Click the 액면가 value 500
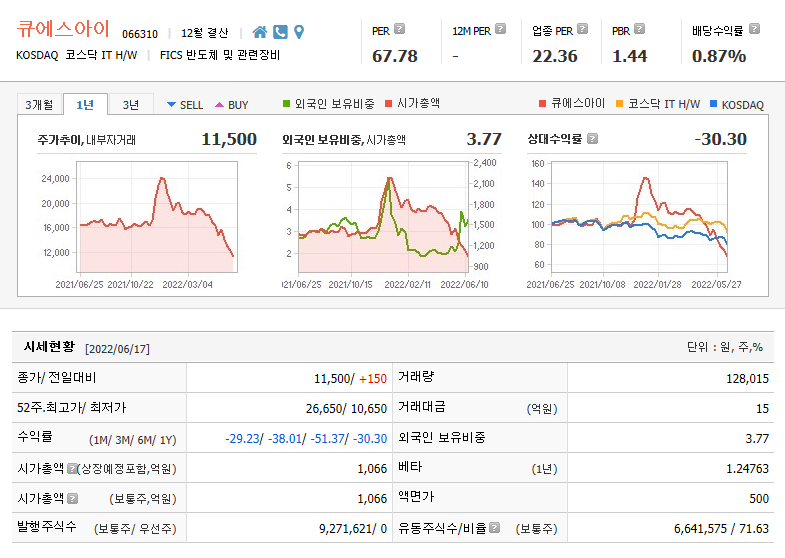 759,498
